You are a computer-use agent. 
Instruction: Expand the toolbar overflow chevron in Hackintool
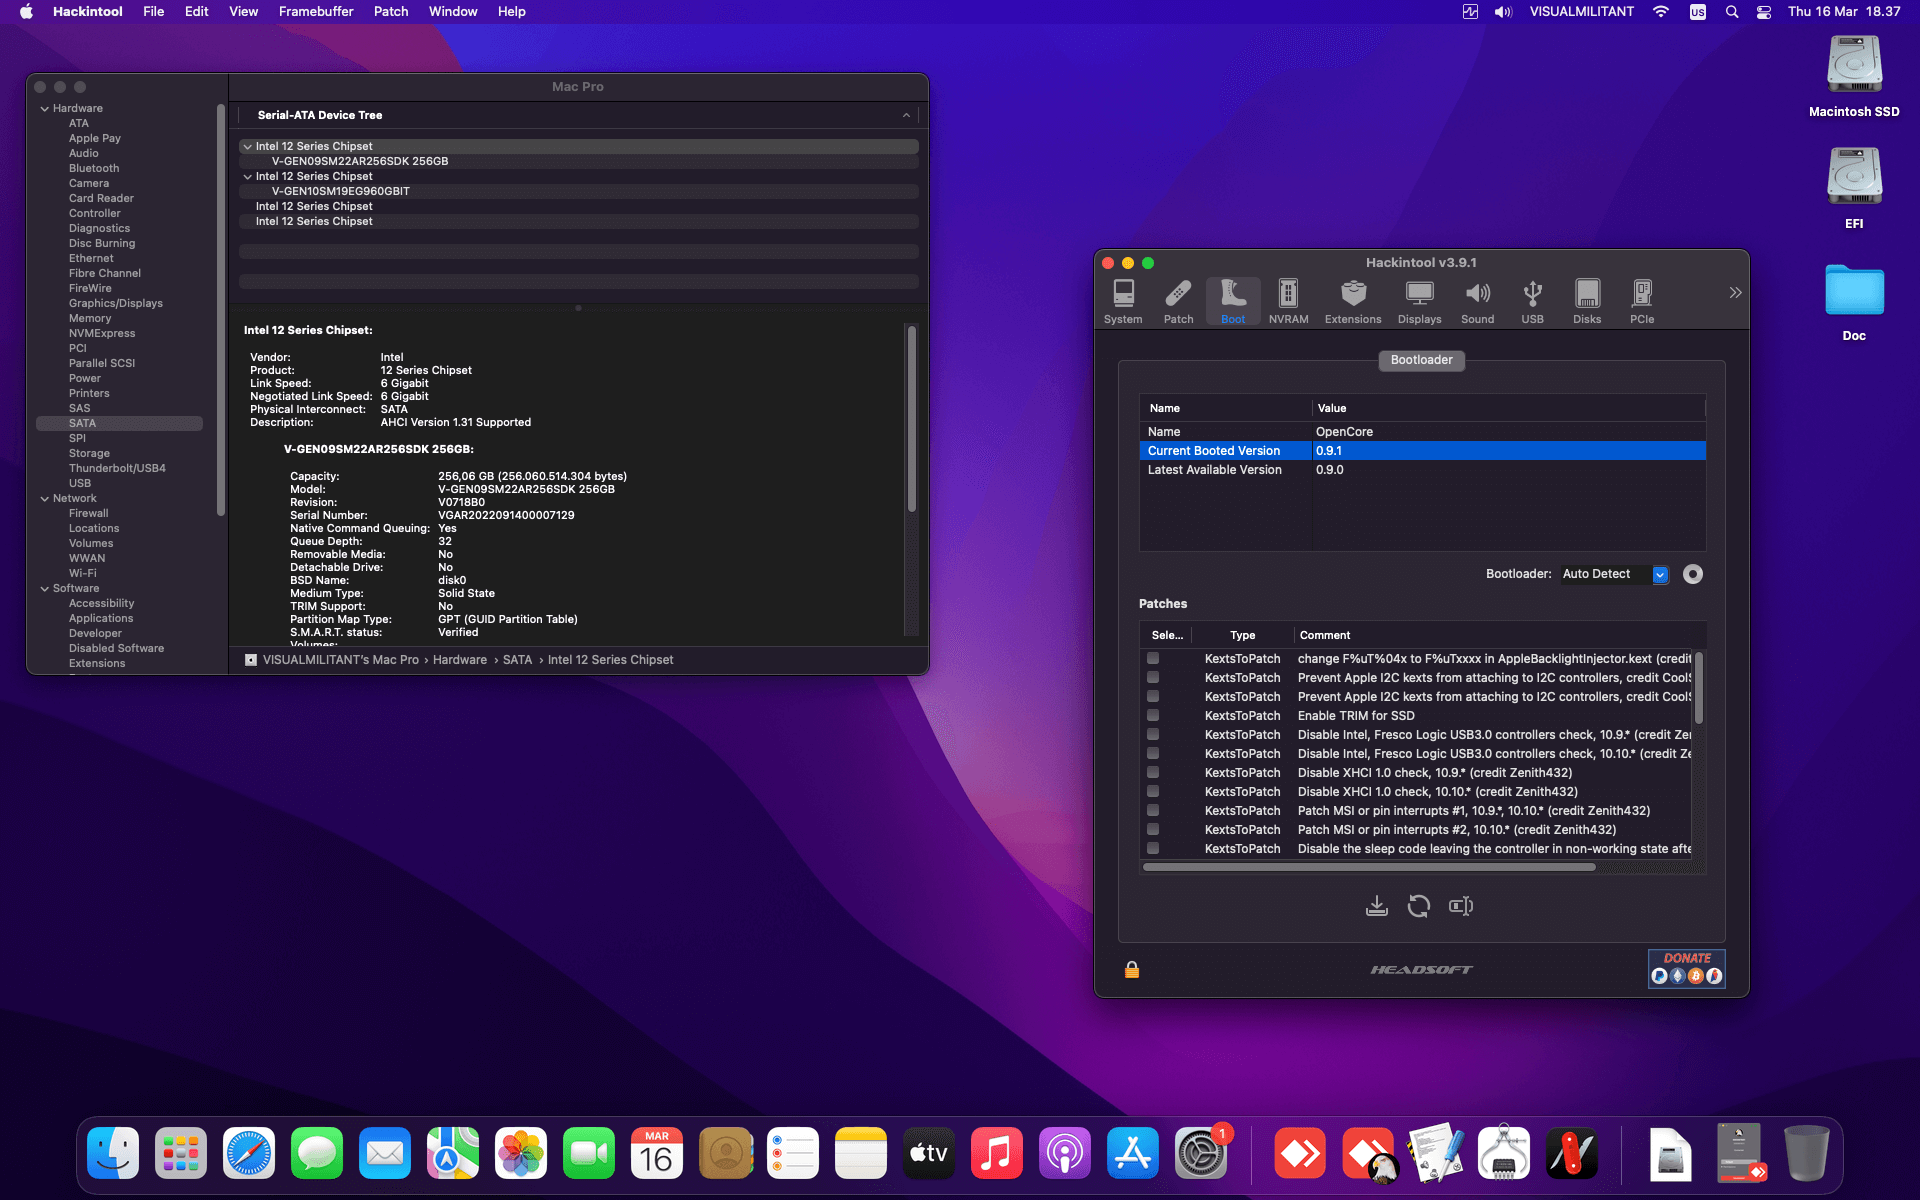pos(1735,293)
